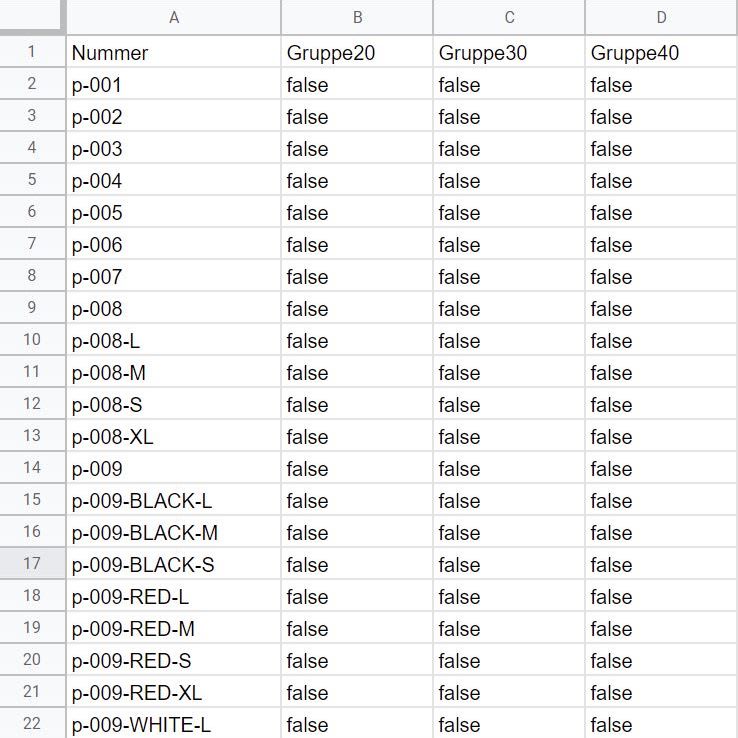Select highlighted row 17 header
The height and width of the screenshot is (738, 738).
click(32, 563)
